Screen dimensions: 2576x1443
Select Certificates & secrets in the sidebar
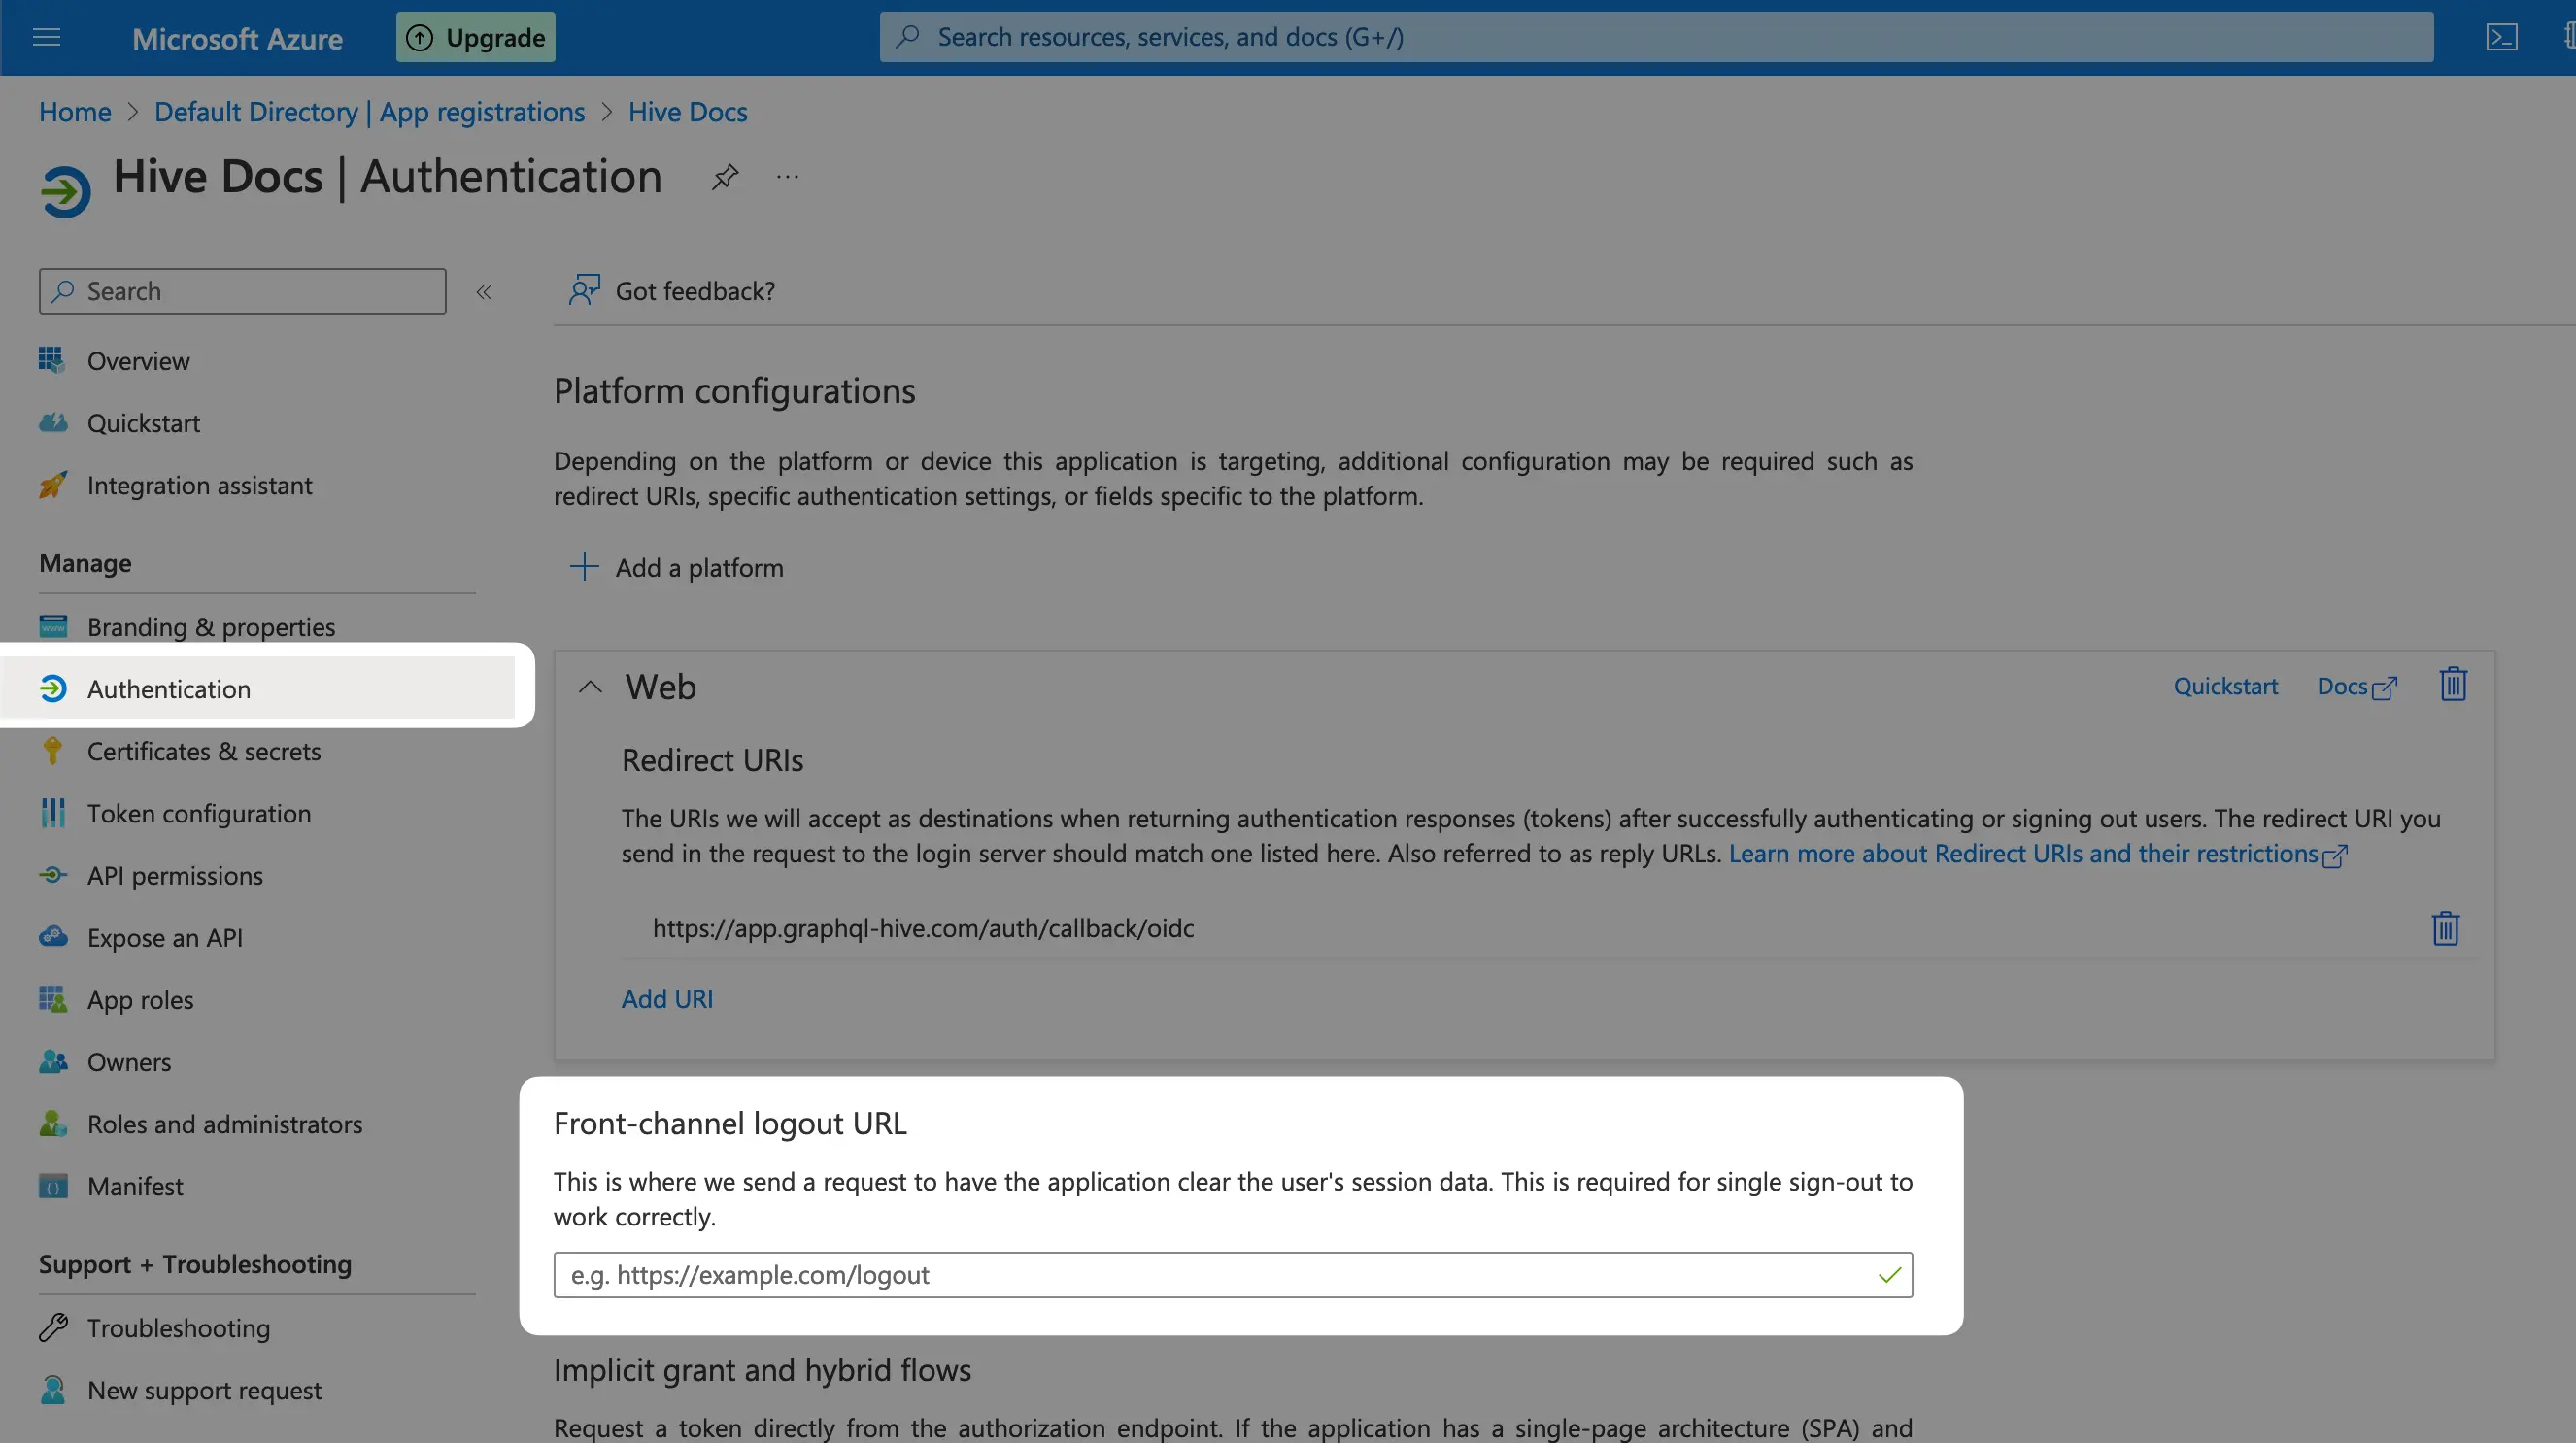coord(204,751)
